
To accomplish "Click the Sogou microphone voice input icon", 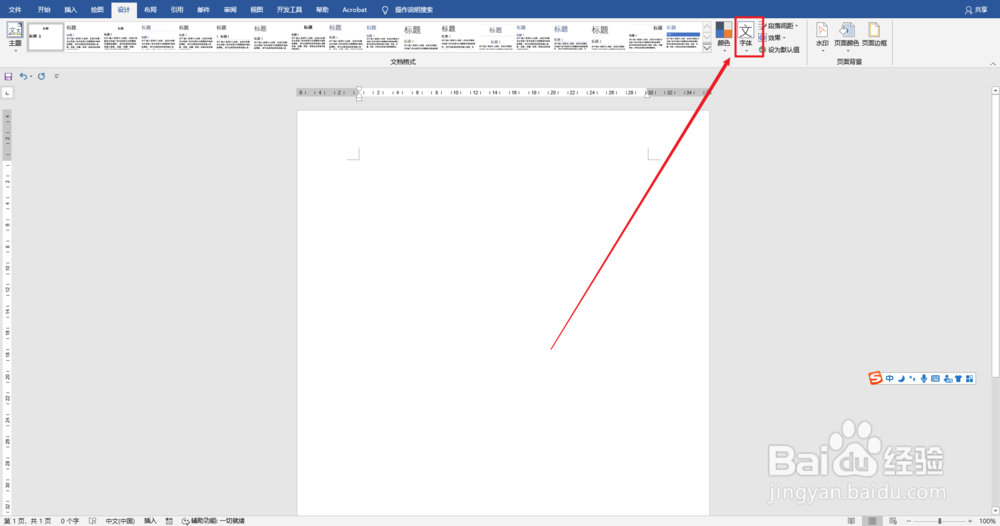I will point(923,379).
